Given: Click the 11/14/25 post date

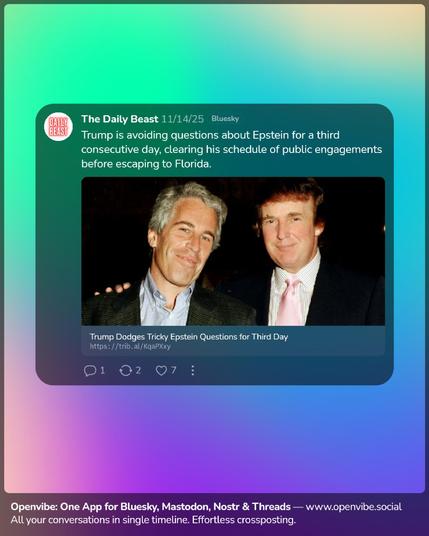Looking at the screenshot, I should [x=183, y=119].
